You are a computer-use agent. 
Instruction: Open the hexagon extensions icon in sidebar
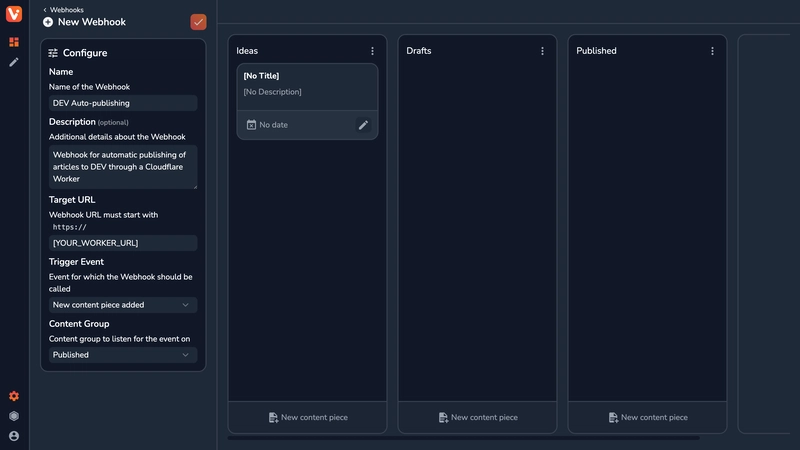(x=14, y=416)
